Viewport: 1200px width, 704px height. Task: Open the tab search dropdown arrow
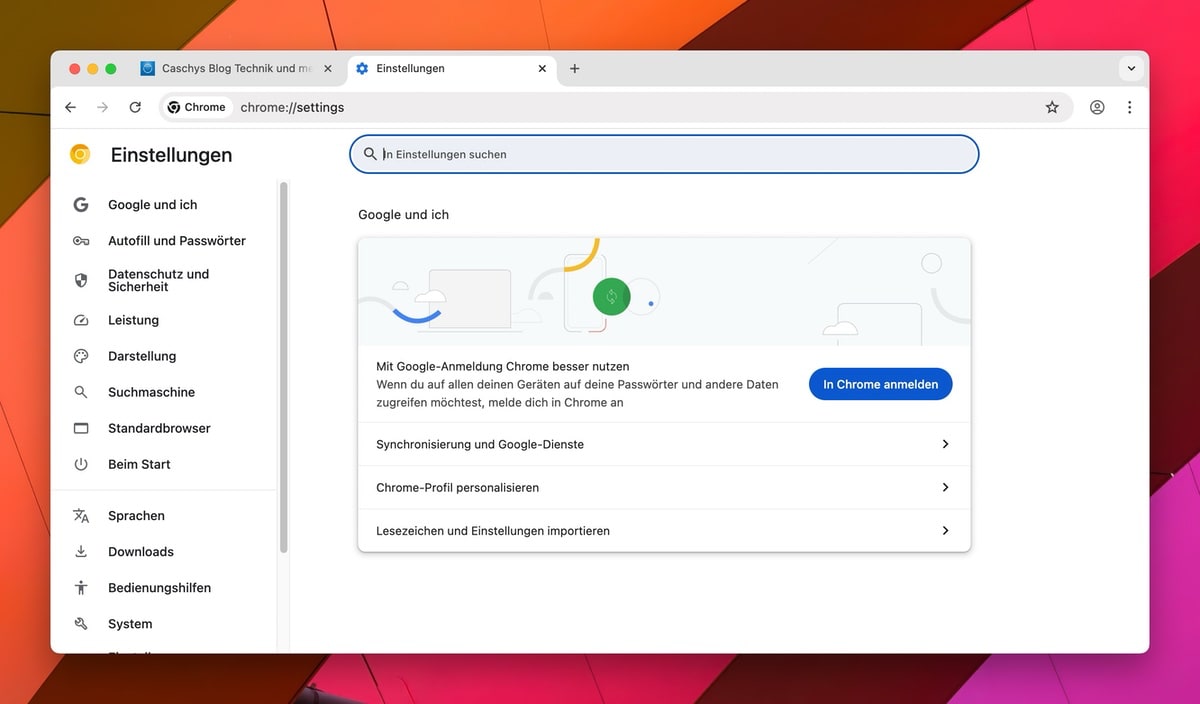tap(1131, 69)
